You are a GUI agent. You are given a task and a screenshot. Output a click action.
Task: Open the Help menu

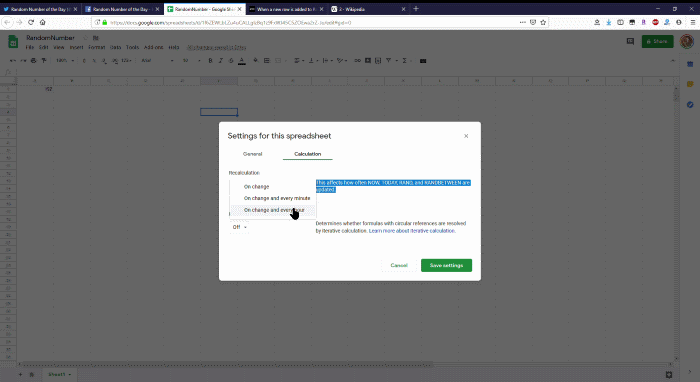click(x=174, y=47)
